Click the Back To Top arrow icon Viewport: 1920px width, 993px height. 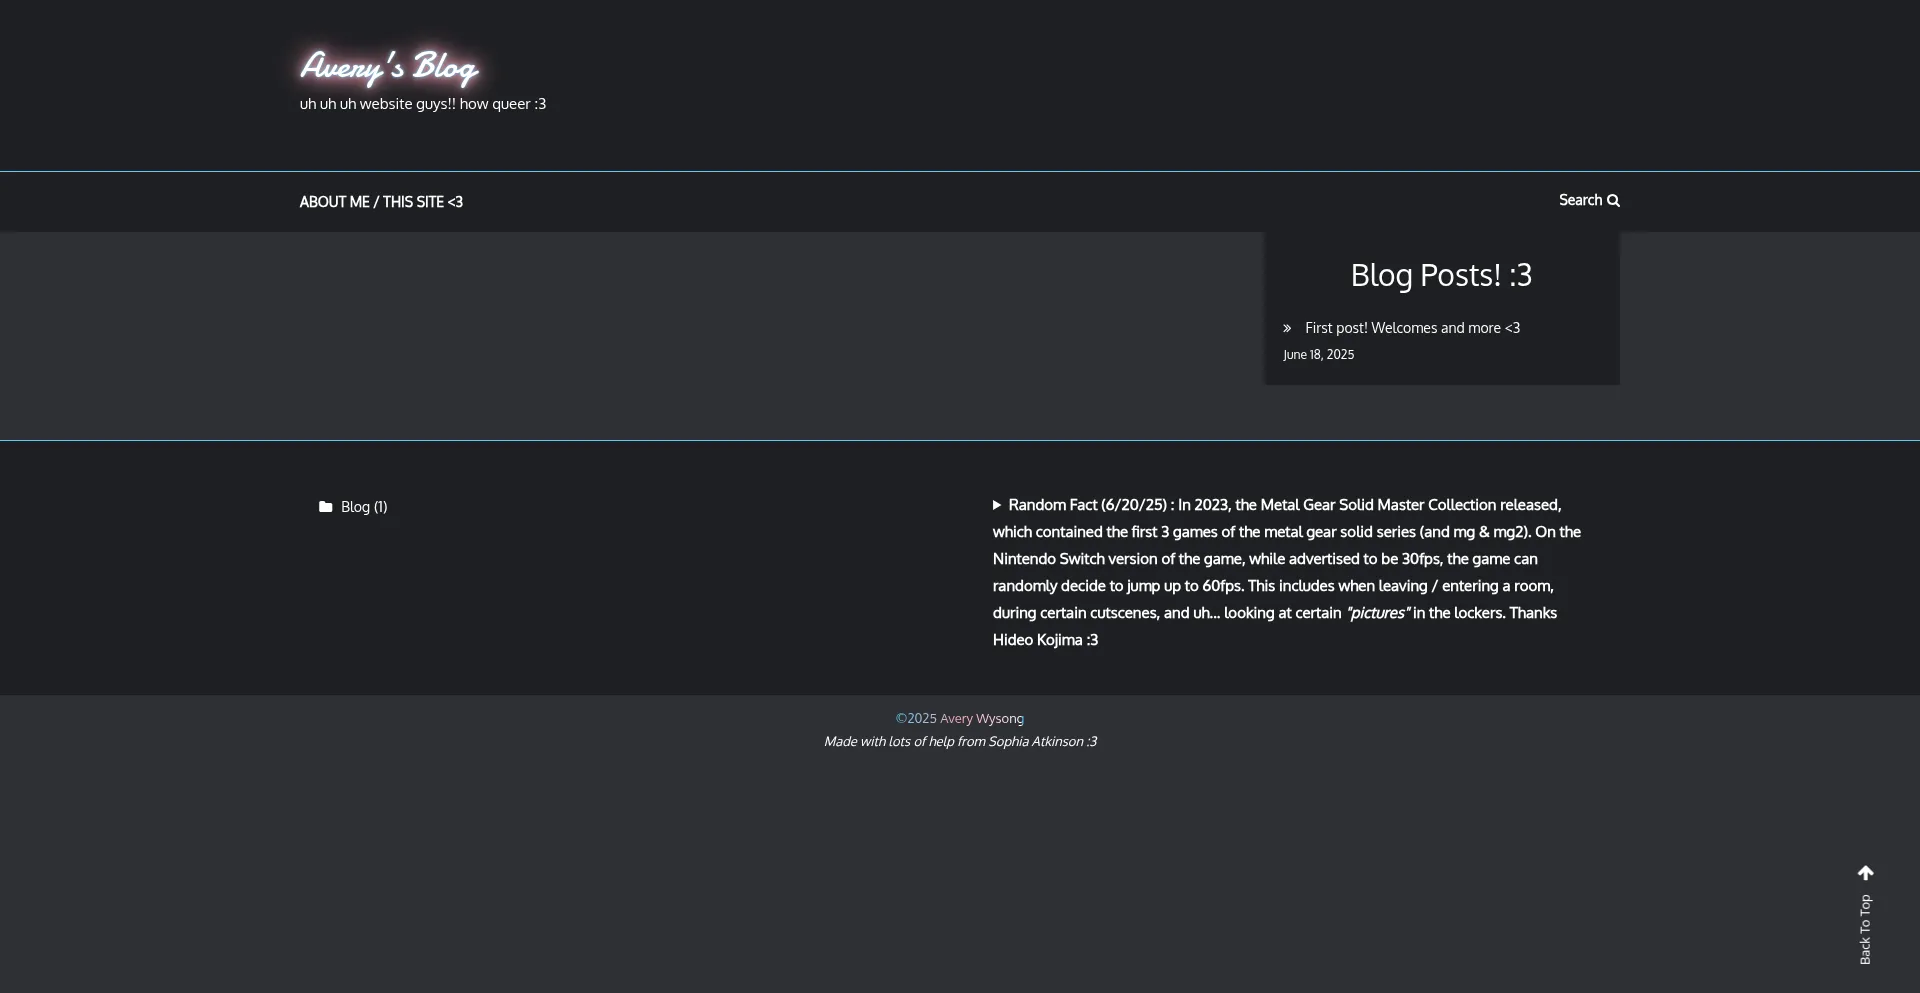pyautogui.click(x=1865, y=873)
